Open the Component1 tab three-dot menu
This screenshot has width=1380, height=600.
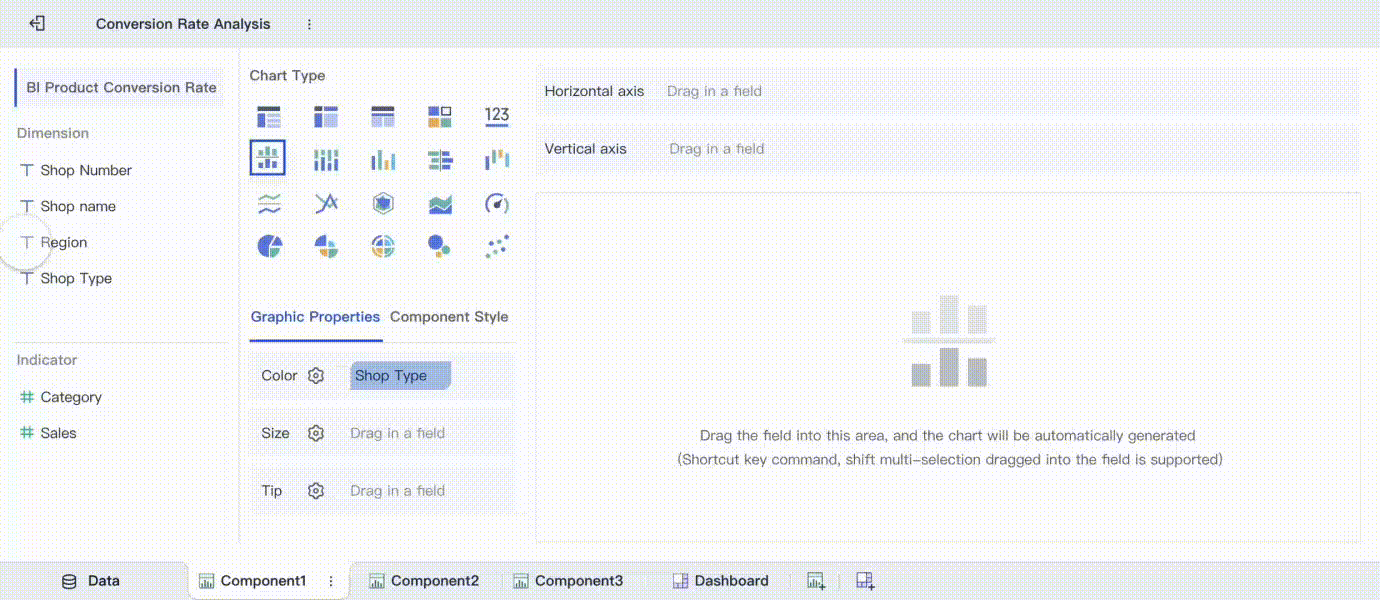tap(330, 581)
